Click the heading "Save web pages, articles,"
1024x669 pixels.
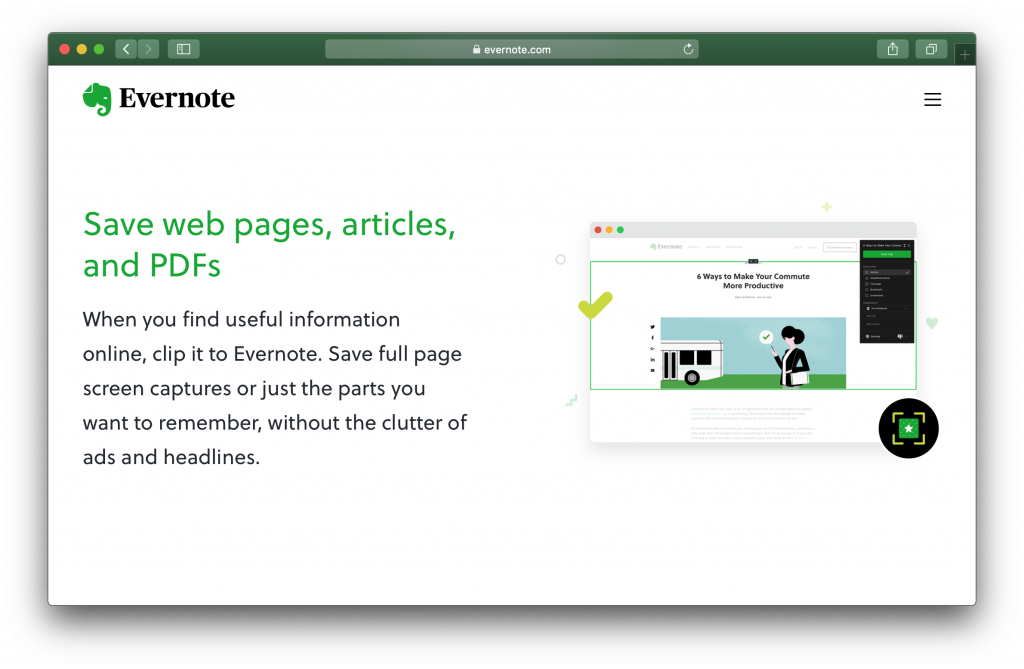coord(269,224)
